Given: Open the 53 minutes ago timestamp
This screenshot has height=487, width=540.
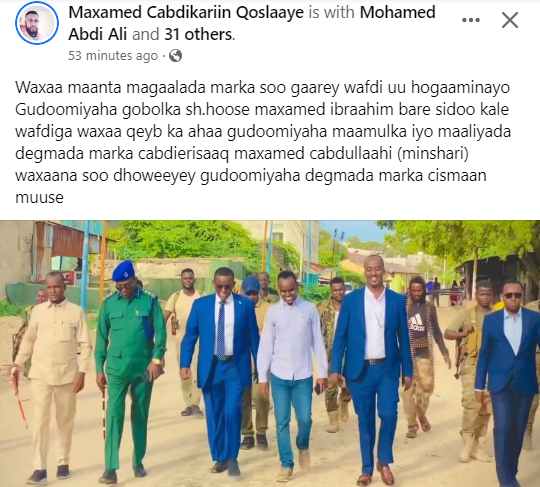Looking at the screenshot, I should 113,56.
